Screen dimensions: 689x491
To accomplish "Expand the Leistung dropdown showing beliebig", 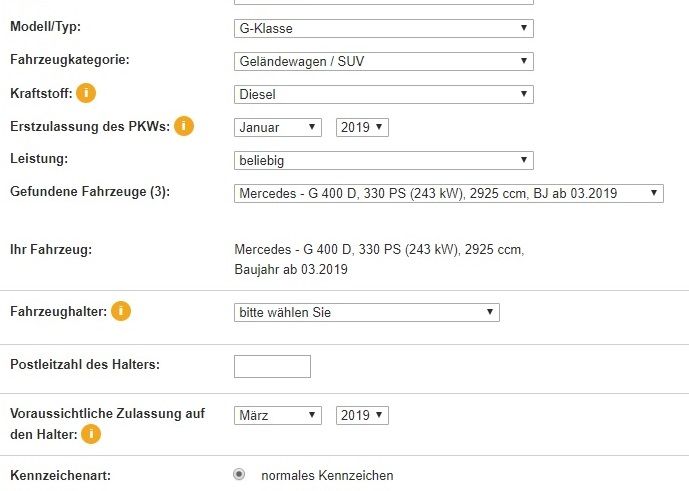I will (x=383, y=160).
